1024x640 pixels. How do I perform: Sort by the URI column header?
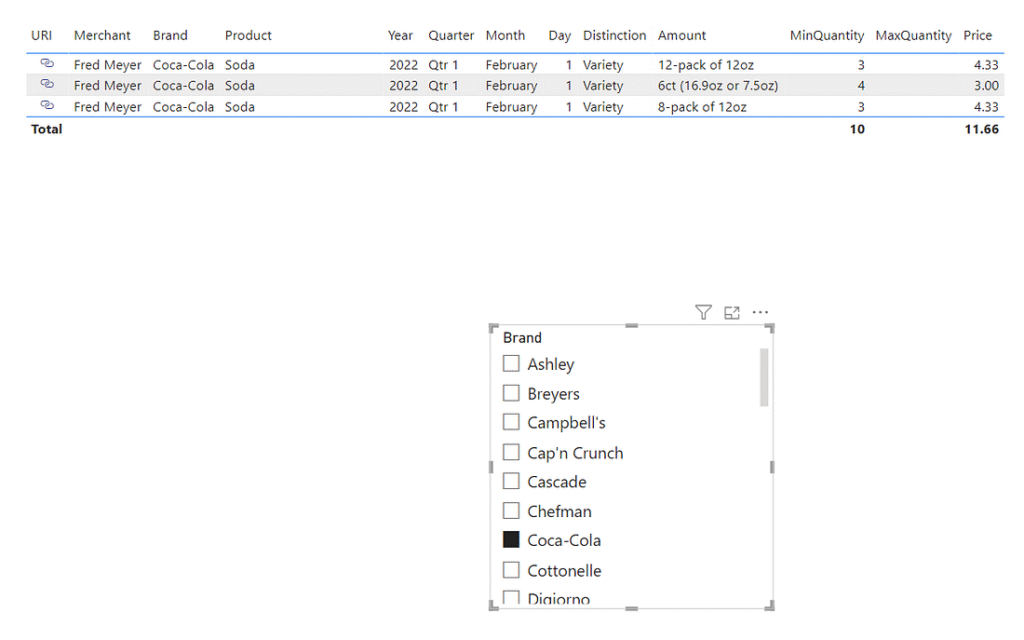tap(42, 35)
